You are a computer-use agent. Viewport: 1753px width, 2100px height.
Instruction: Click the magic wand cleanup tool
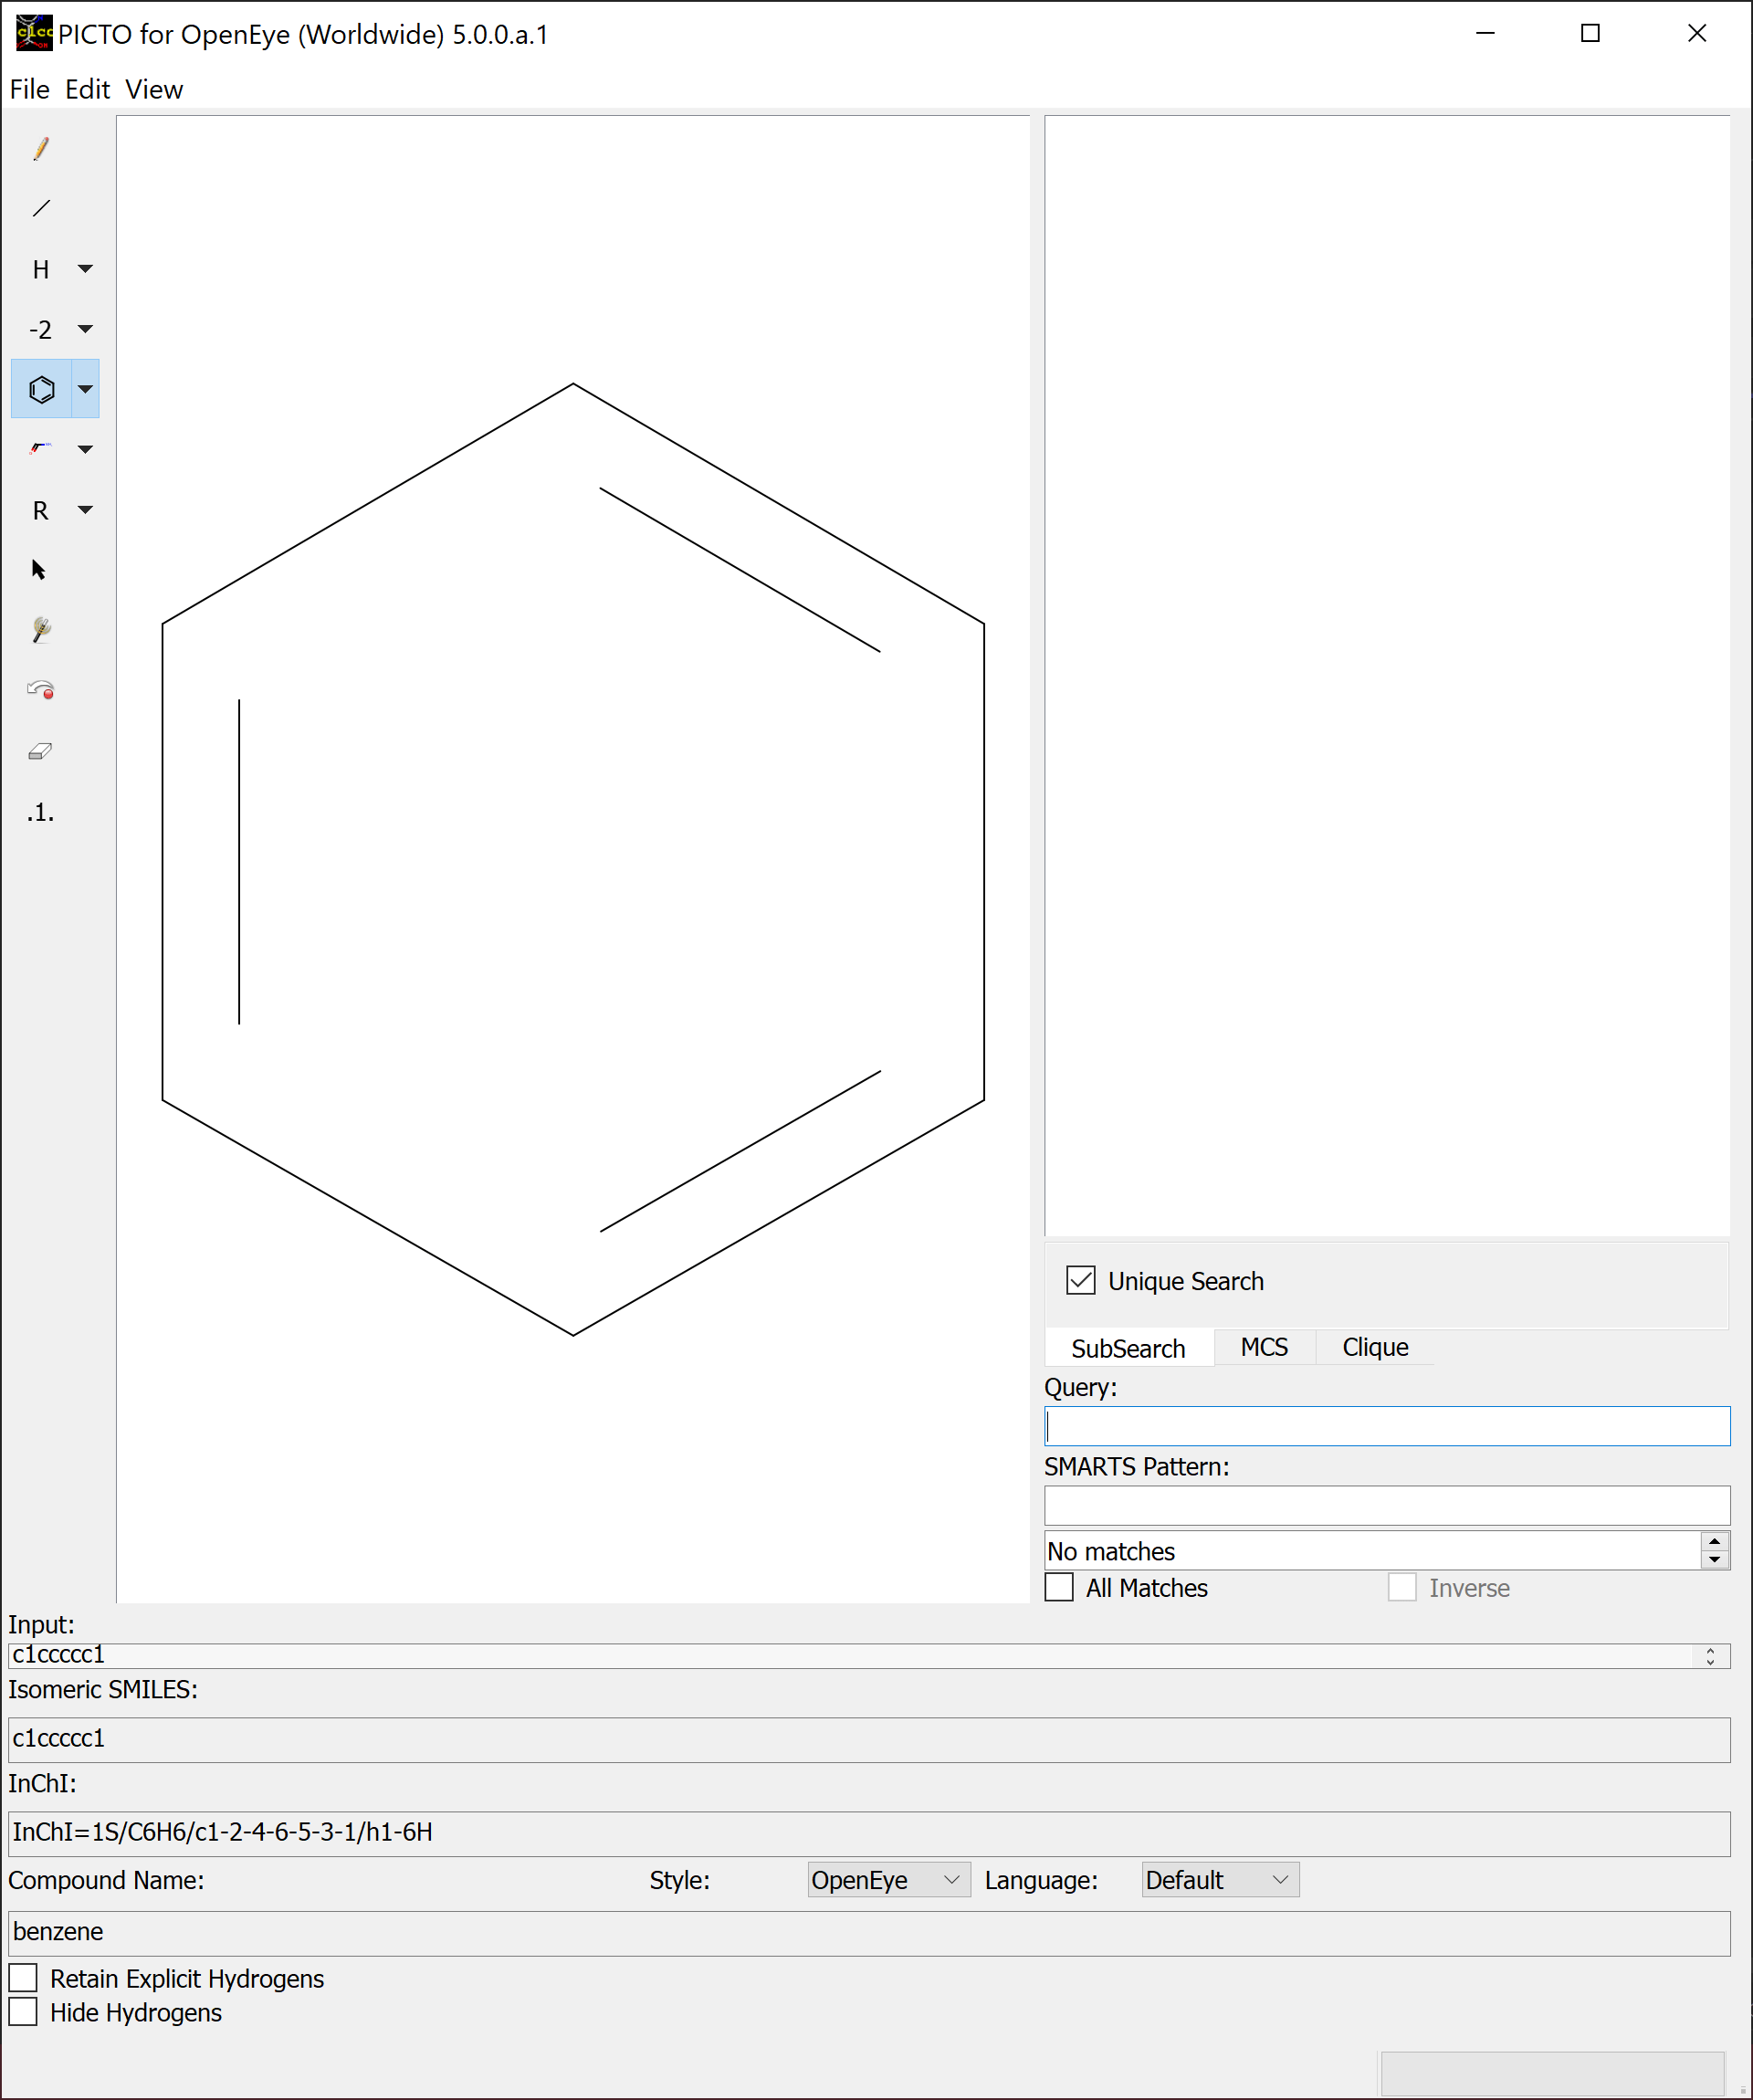(x=41, y=630)
